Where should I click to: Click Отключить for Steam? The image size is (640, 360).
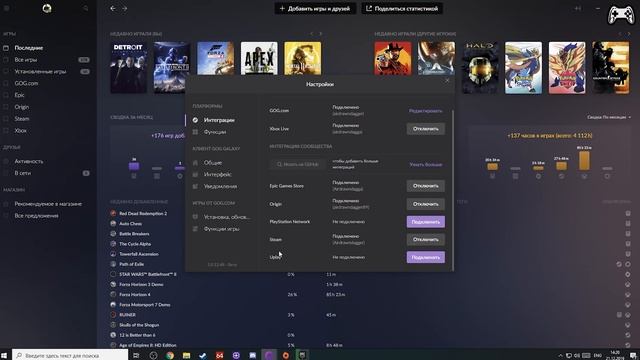tap(426, 239)
